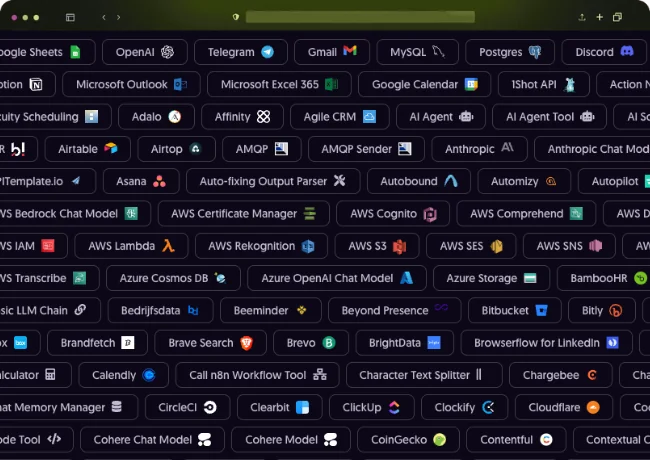Click the Character Text Splitter chip

421,376
